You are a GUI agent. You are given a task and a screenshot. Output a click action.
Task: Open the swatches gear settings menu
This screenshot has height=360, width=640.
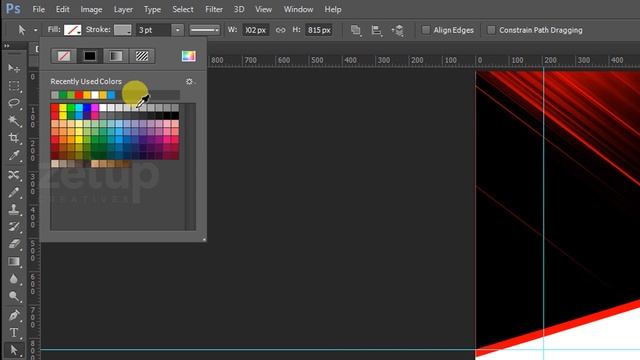(189, 82)
